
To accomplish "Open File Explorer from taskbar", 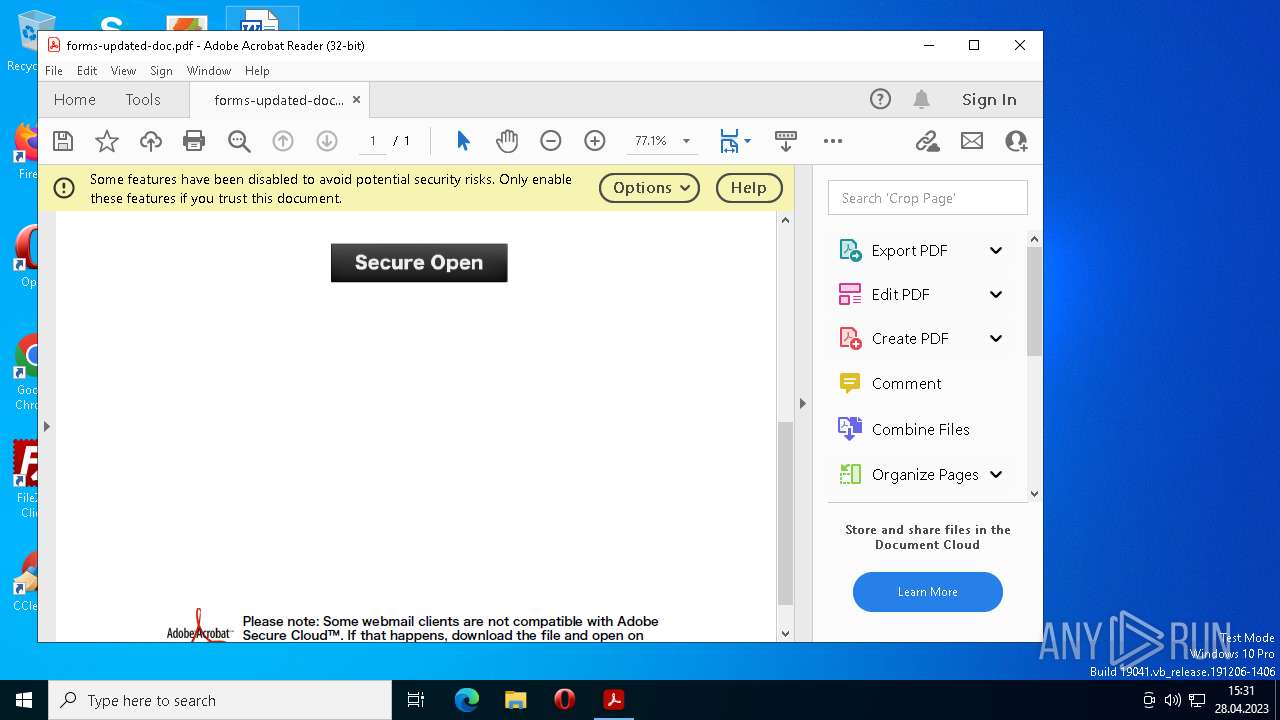I will tap(516, 700).
